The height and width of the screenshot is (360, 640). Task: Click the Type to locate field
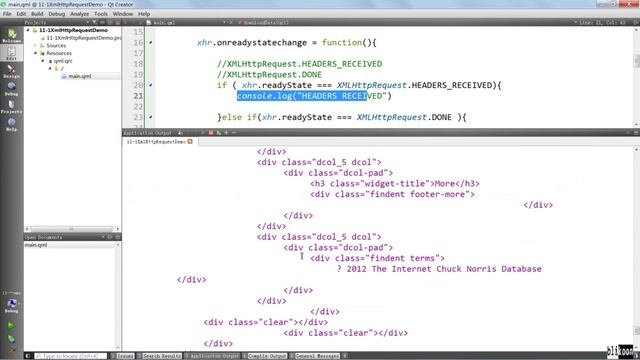coord(70,356)
